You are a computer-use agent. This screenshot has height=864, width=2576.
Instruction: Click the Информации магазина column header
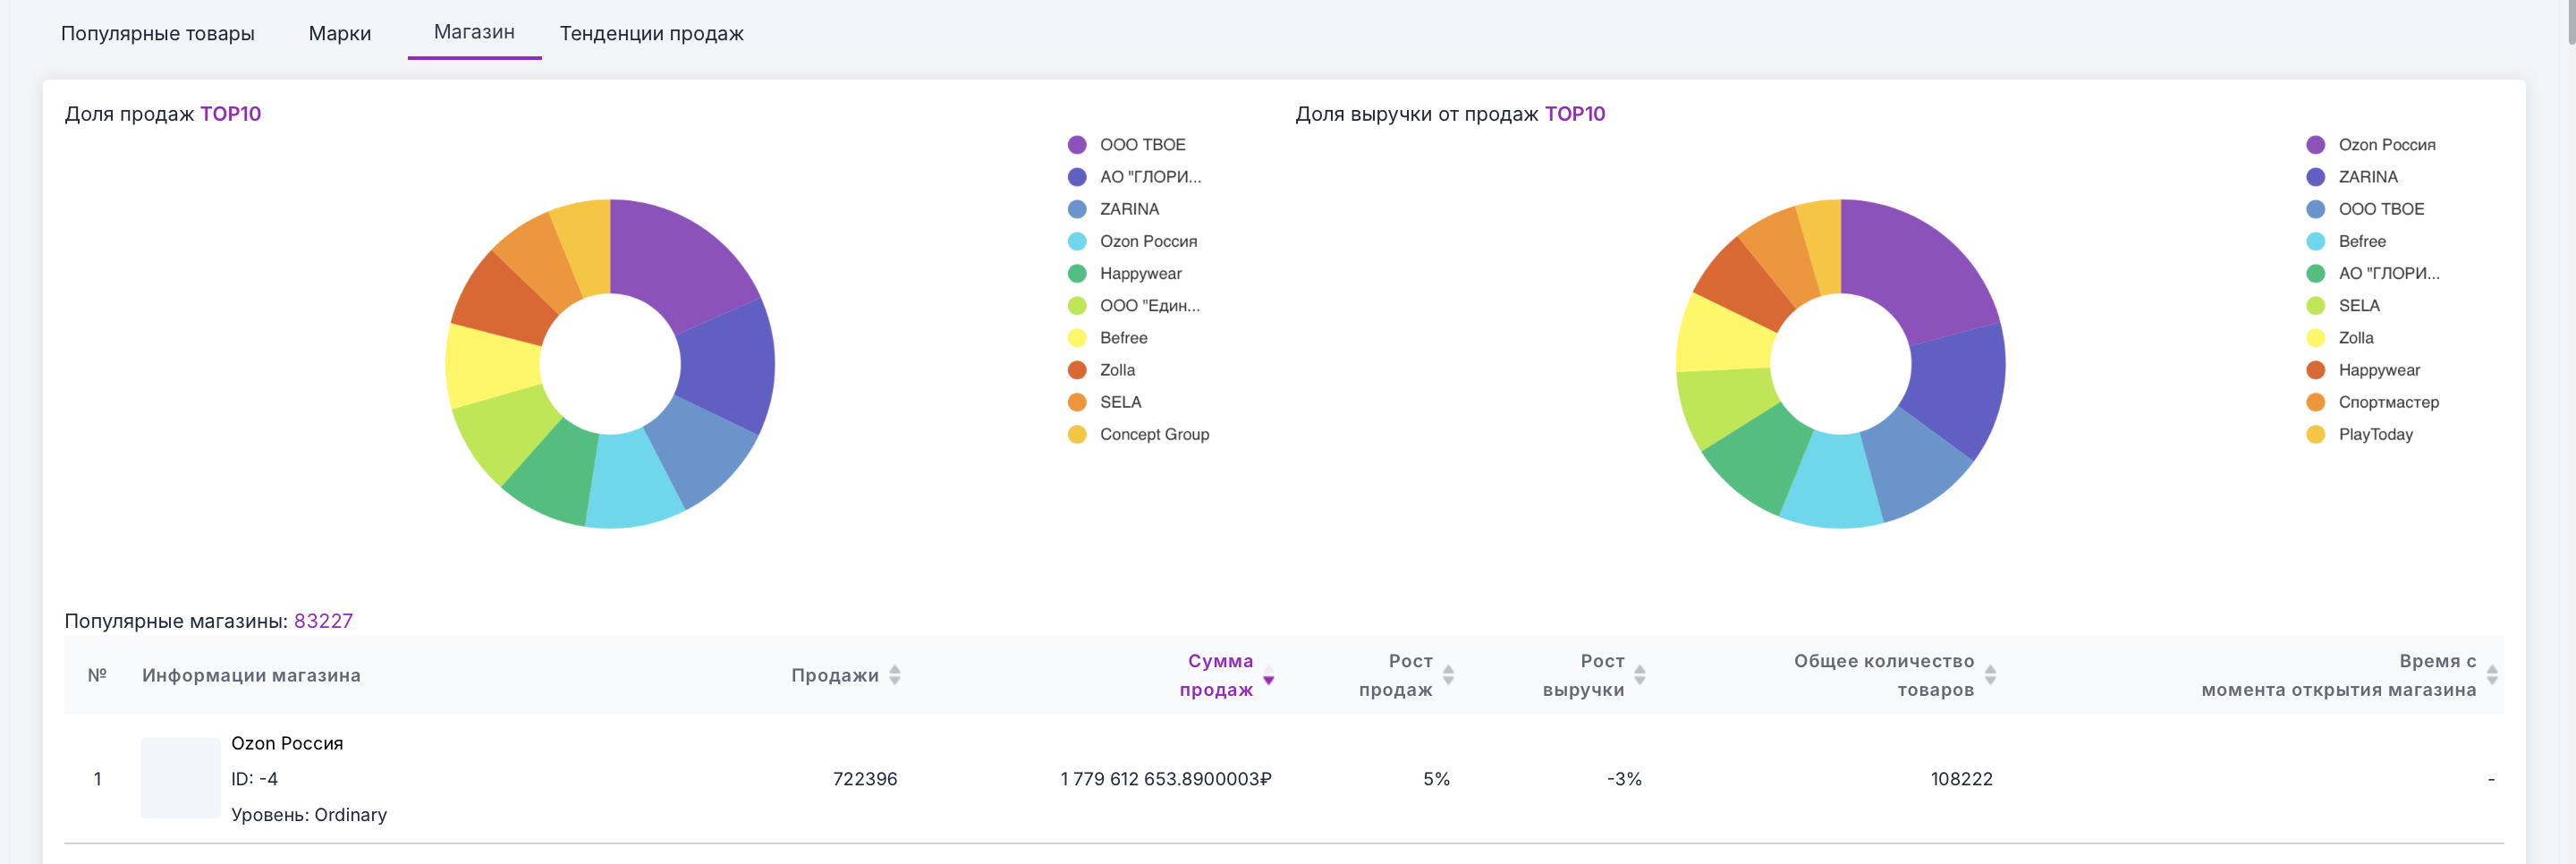(x=251, y=675)
